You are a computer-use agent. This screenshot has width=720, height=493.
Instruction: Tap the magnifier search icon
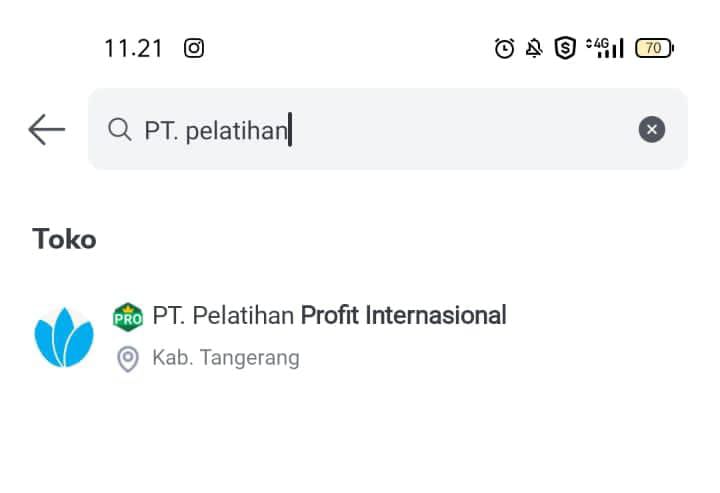pos(120,129)
